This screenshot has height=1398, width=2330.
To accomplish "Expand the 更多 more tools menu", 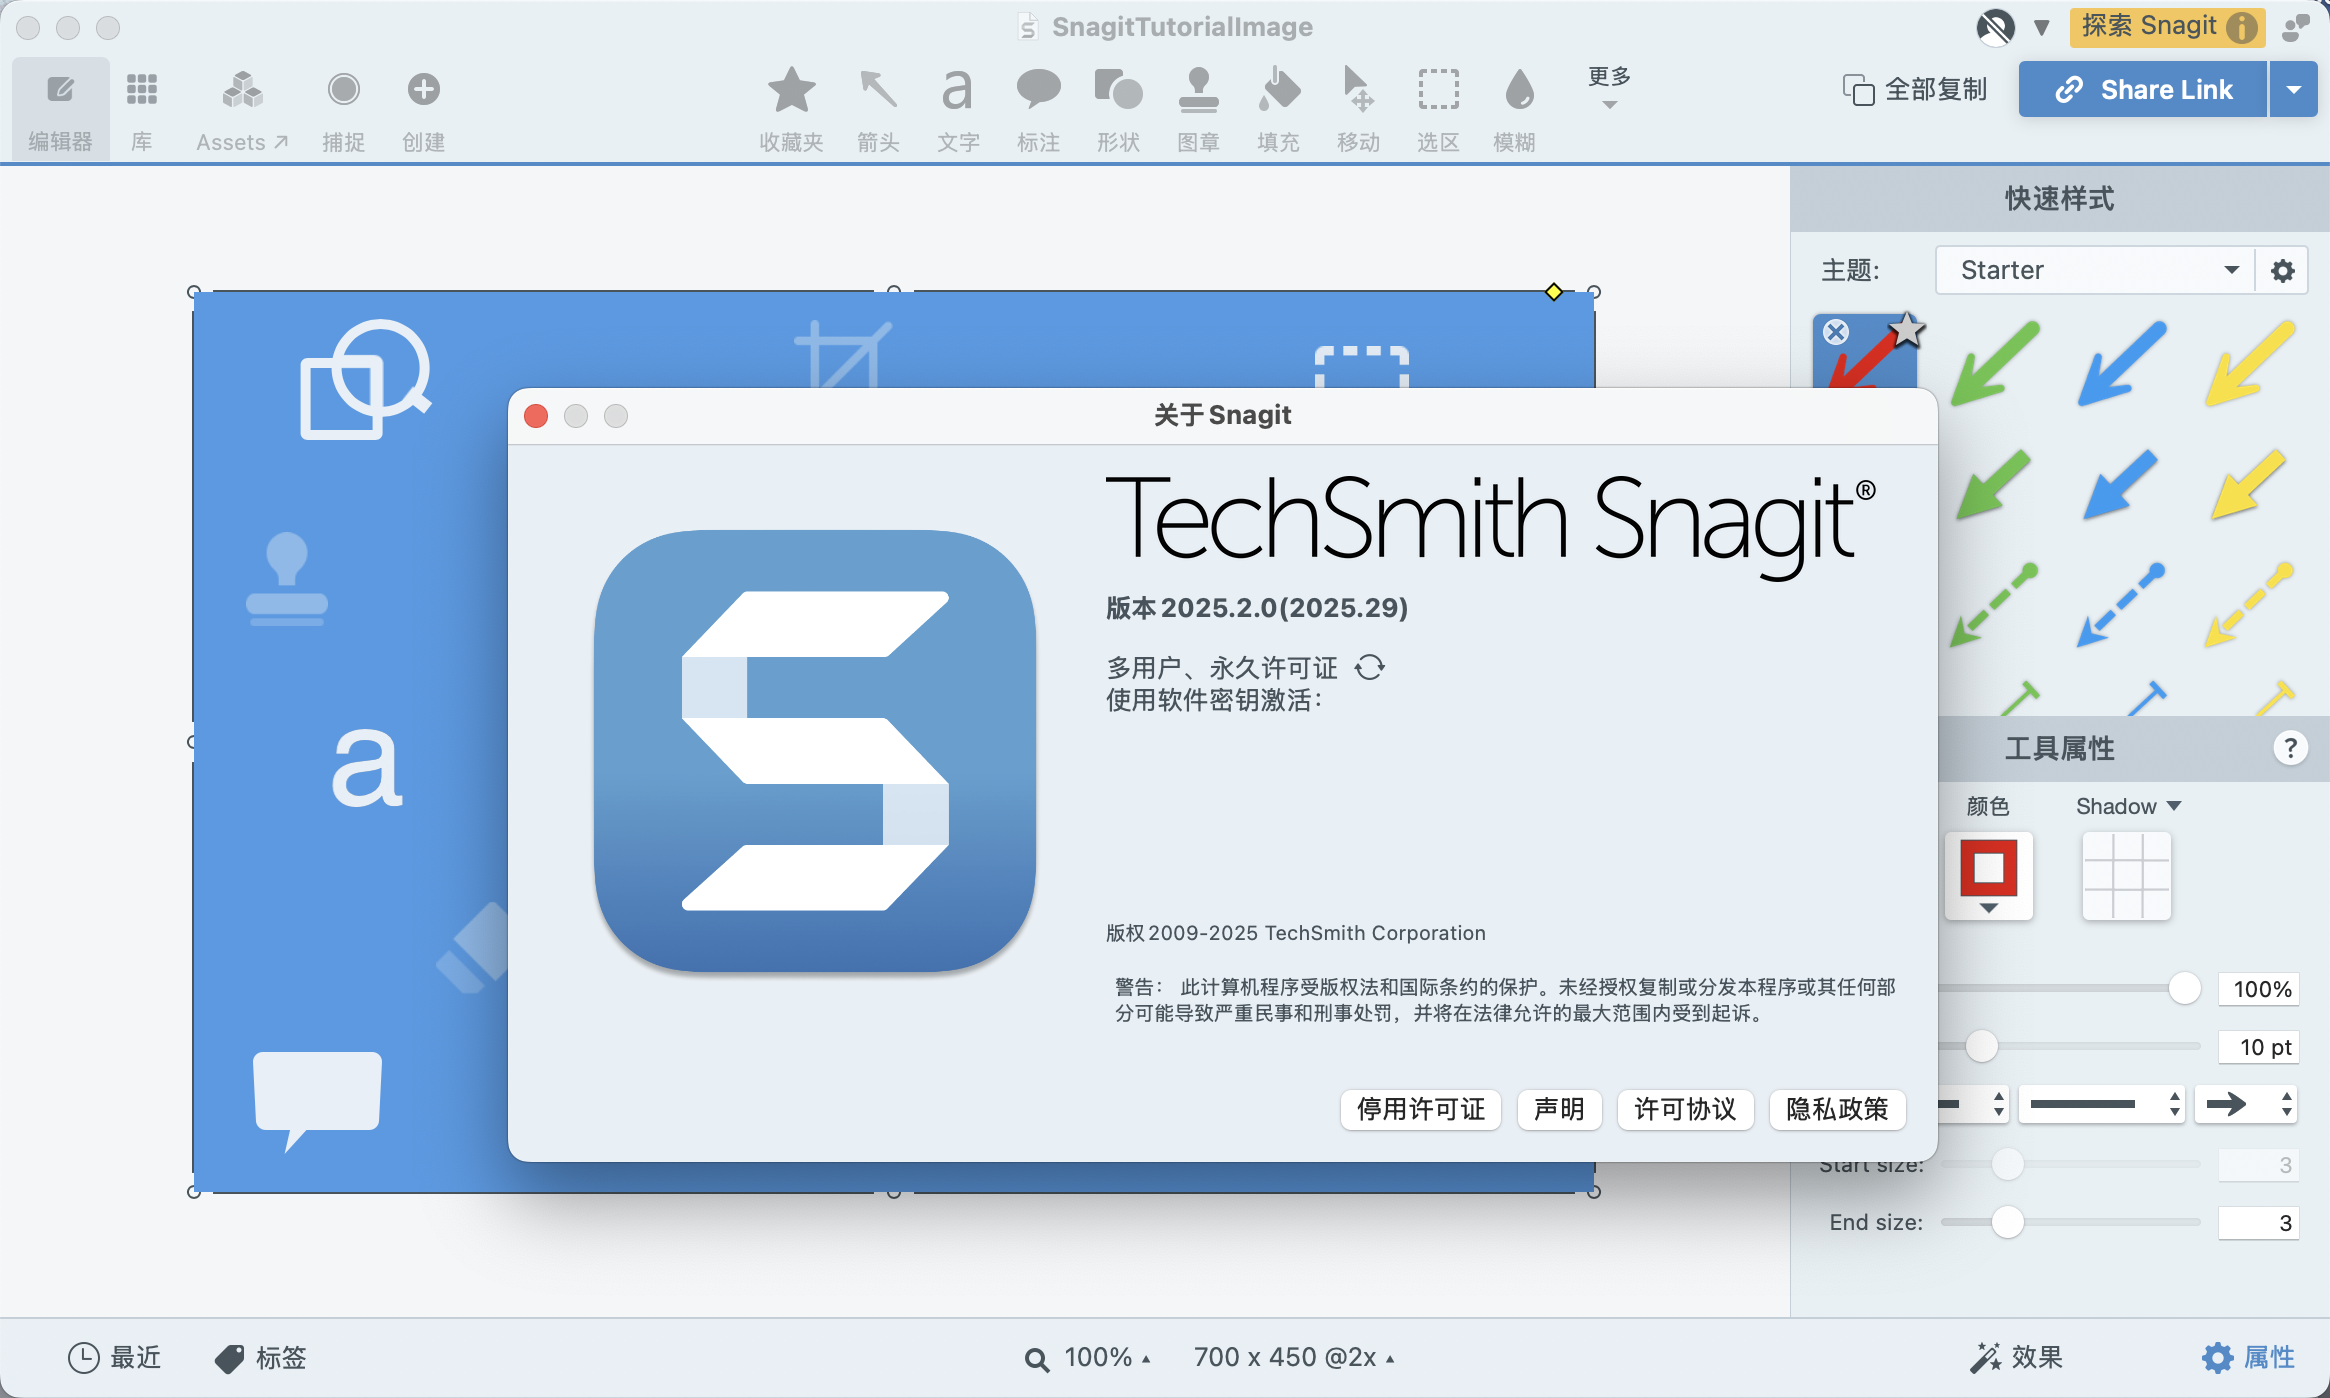I will pos(1609,87).
